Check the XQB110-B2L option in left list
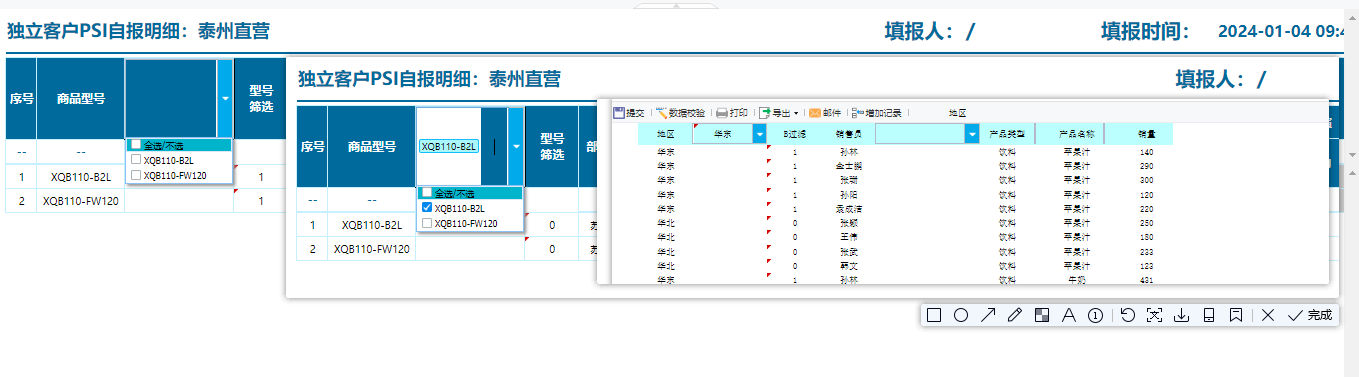Viewport: 1359px width, 377px height. click(x=136, y=160)
